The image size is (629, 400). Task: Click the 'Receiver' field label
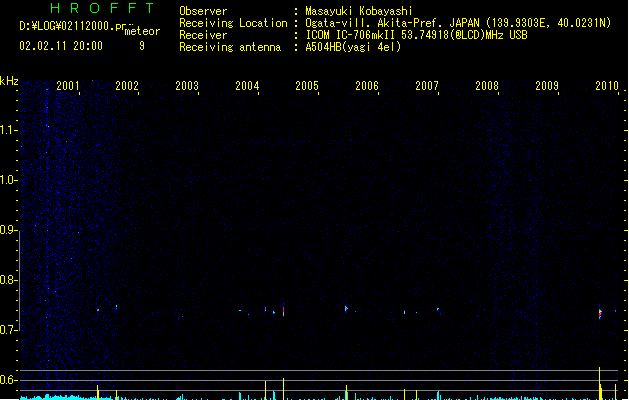203,35
